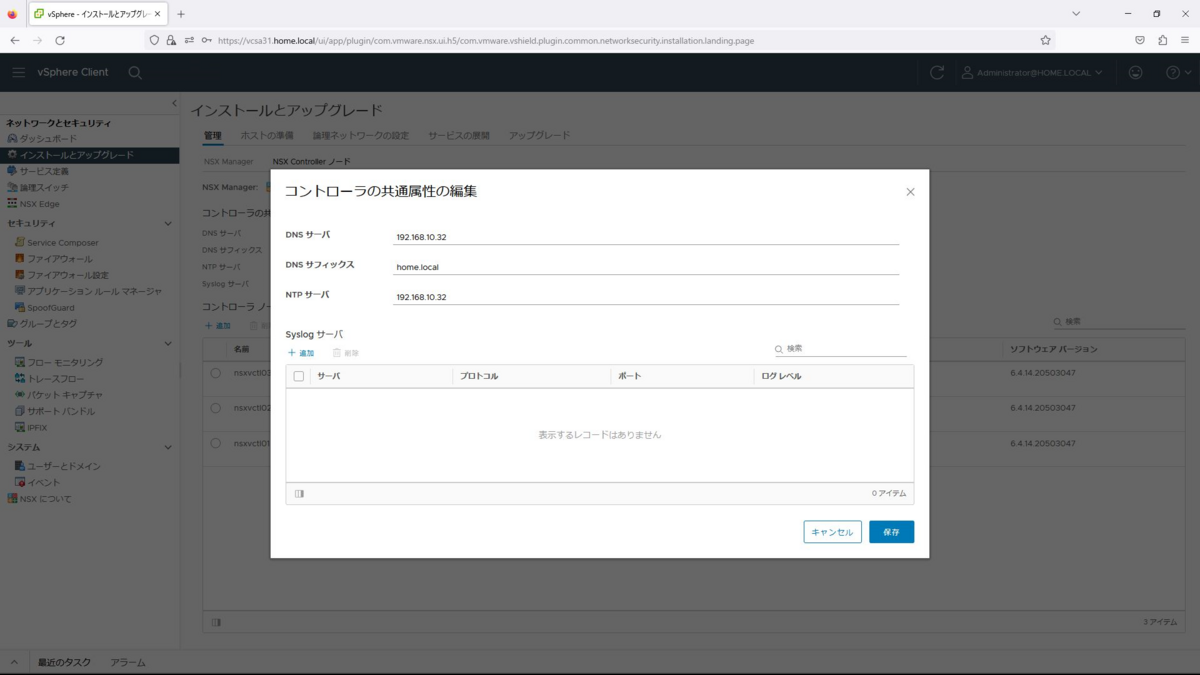Click the DNS サフィックス input field
The height and width of the screenshot is (675, 1200).
tap(646, 267)
